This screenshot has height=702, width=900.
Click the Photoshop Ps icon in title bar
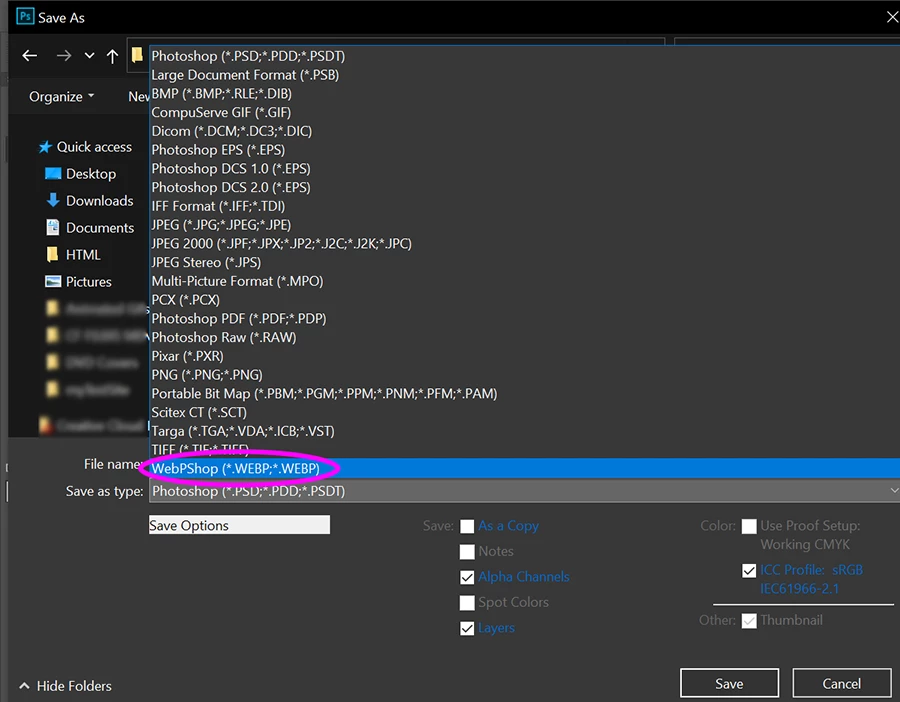click(25, 16)
